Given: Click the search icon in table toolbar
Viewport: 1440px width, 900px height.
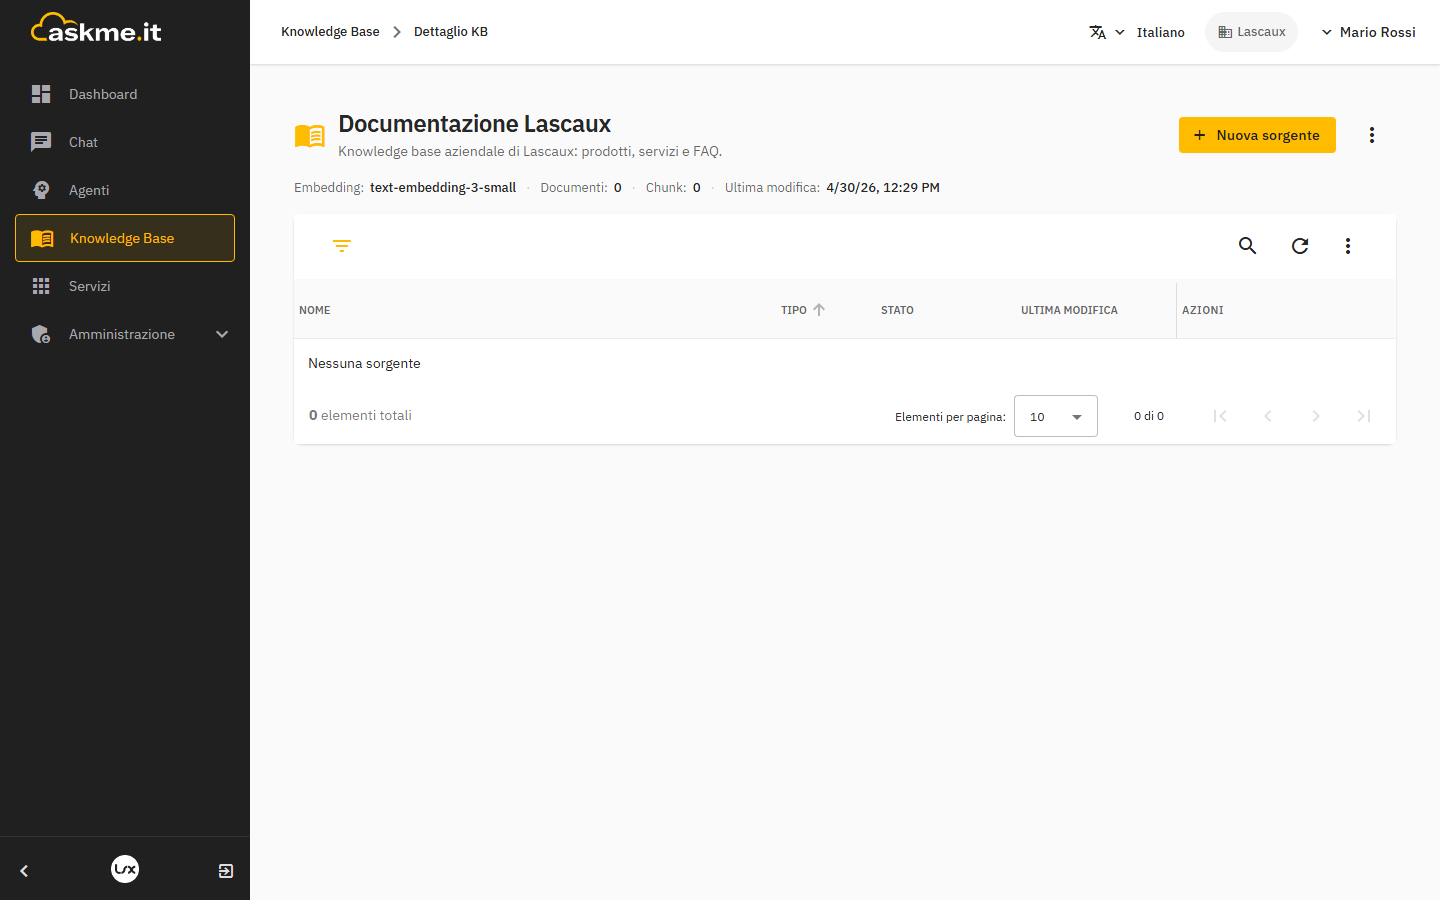Looking at the screenshot, I should coord(1247,246).
